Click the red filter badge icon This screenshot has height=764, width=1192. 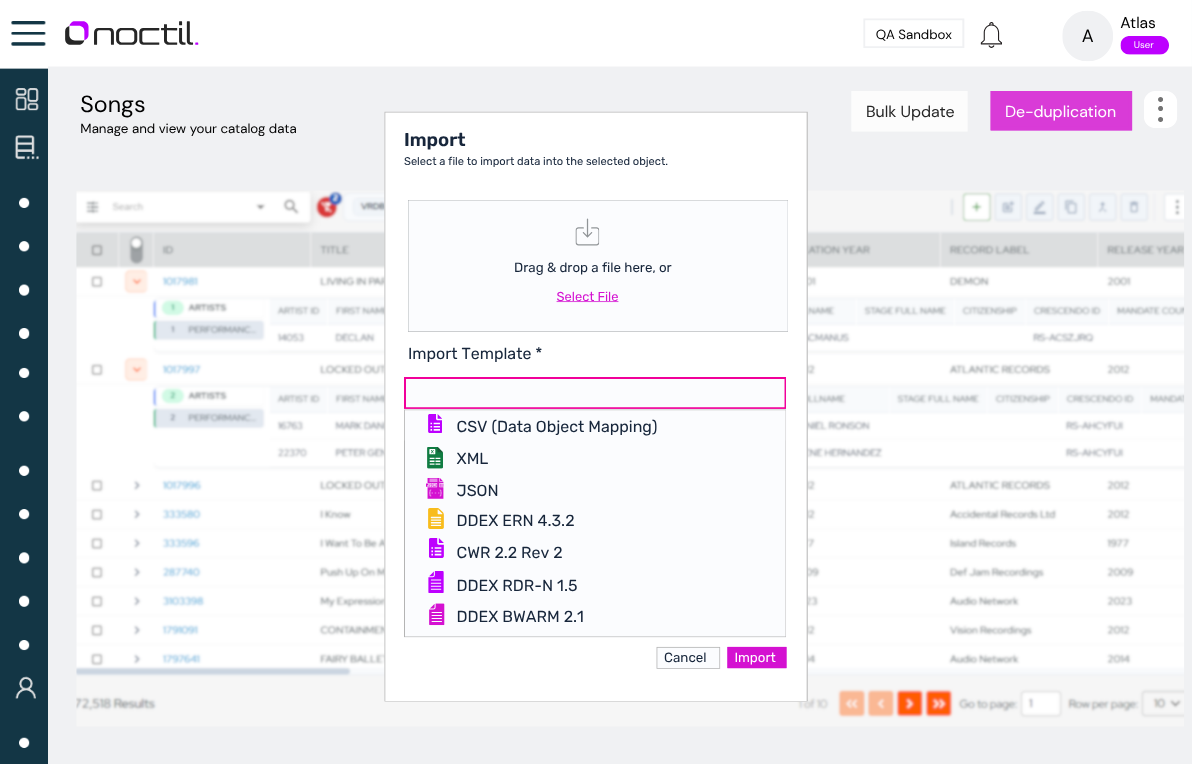328,205
